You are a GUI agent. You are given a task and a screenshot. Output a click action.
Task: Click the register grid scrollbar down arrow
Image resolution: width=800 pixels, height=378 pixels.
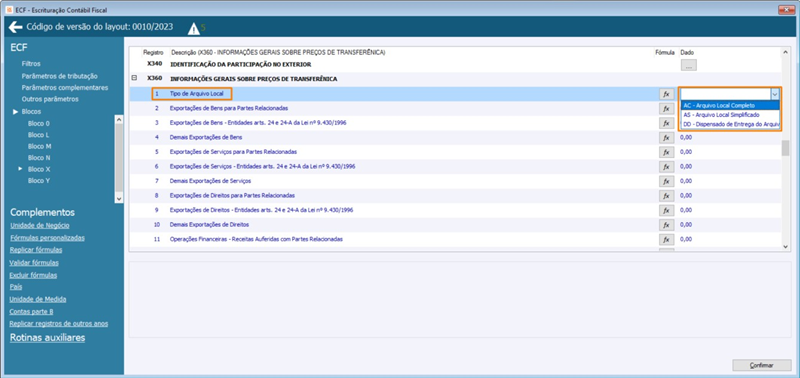(x=785, y=246)
